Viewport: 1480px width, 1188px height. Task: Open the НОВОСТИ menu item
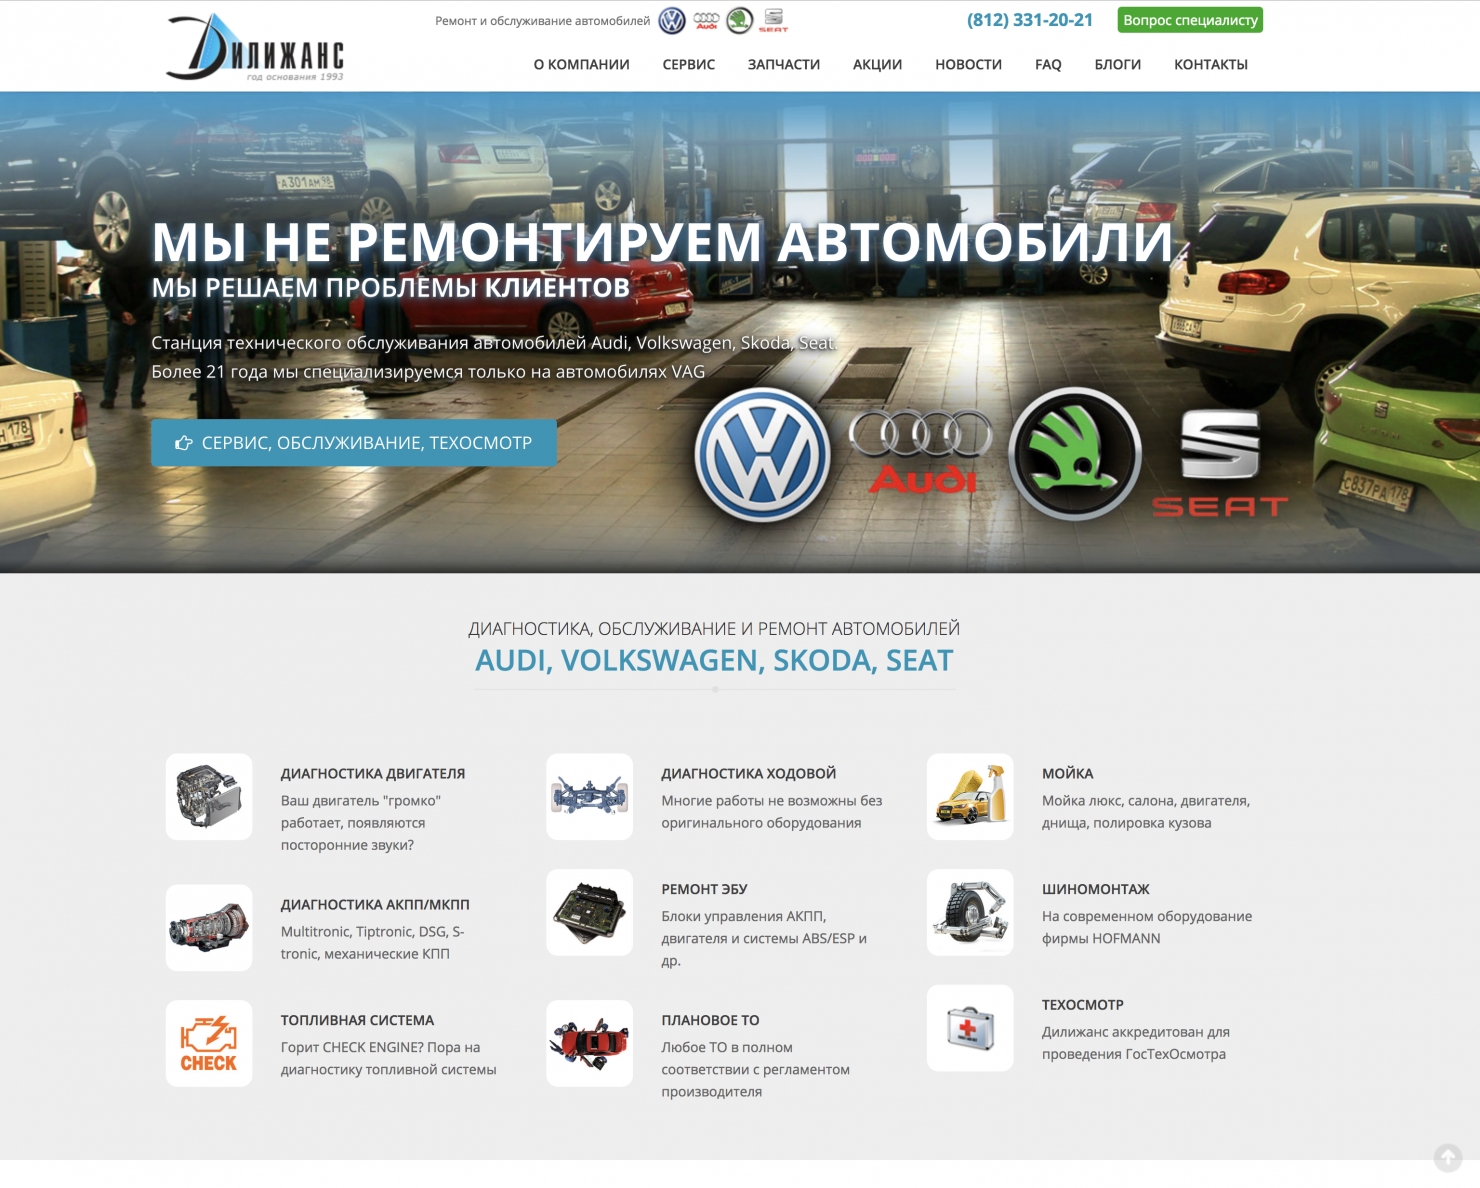pos(968,64)
